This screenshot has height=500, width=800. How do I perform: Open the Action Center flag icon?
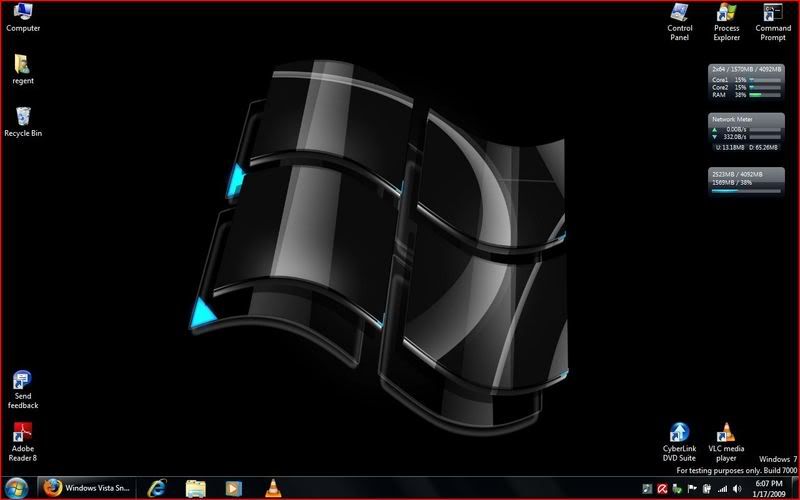click(x=692, y=488)
